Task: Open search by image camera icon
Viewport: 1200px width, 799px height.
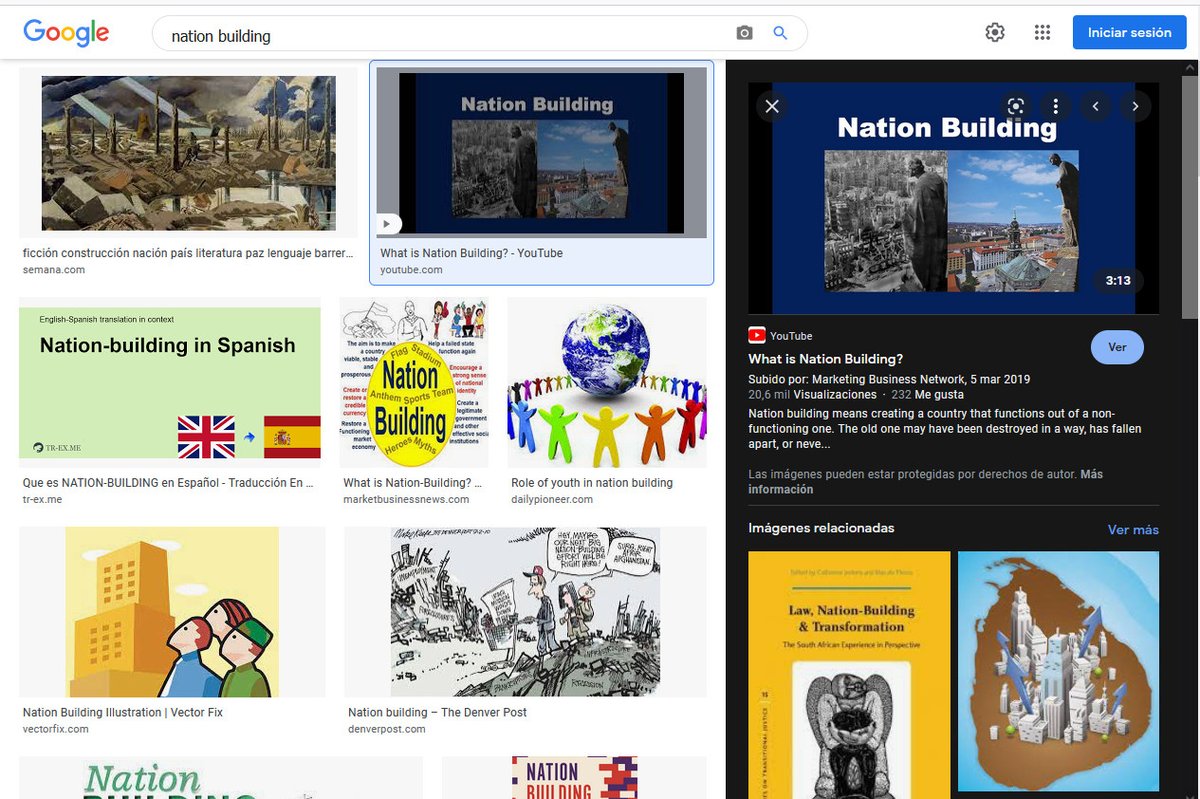Action: tap(744, 34)
